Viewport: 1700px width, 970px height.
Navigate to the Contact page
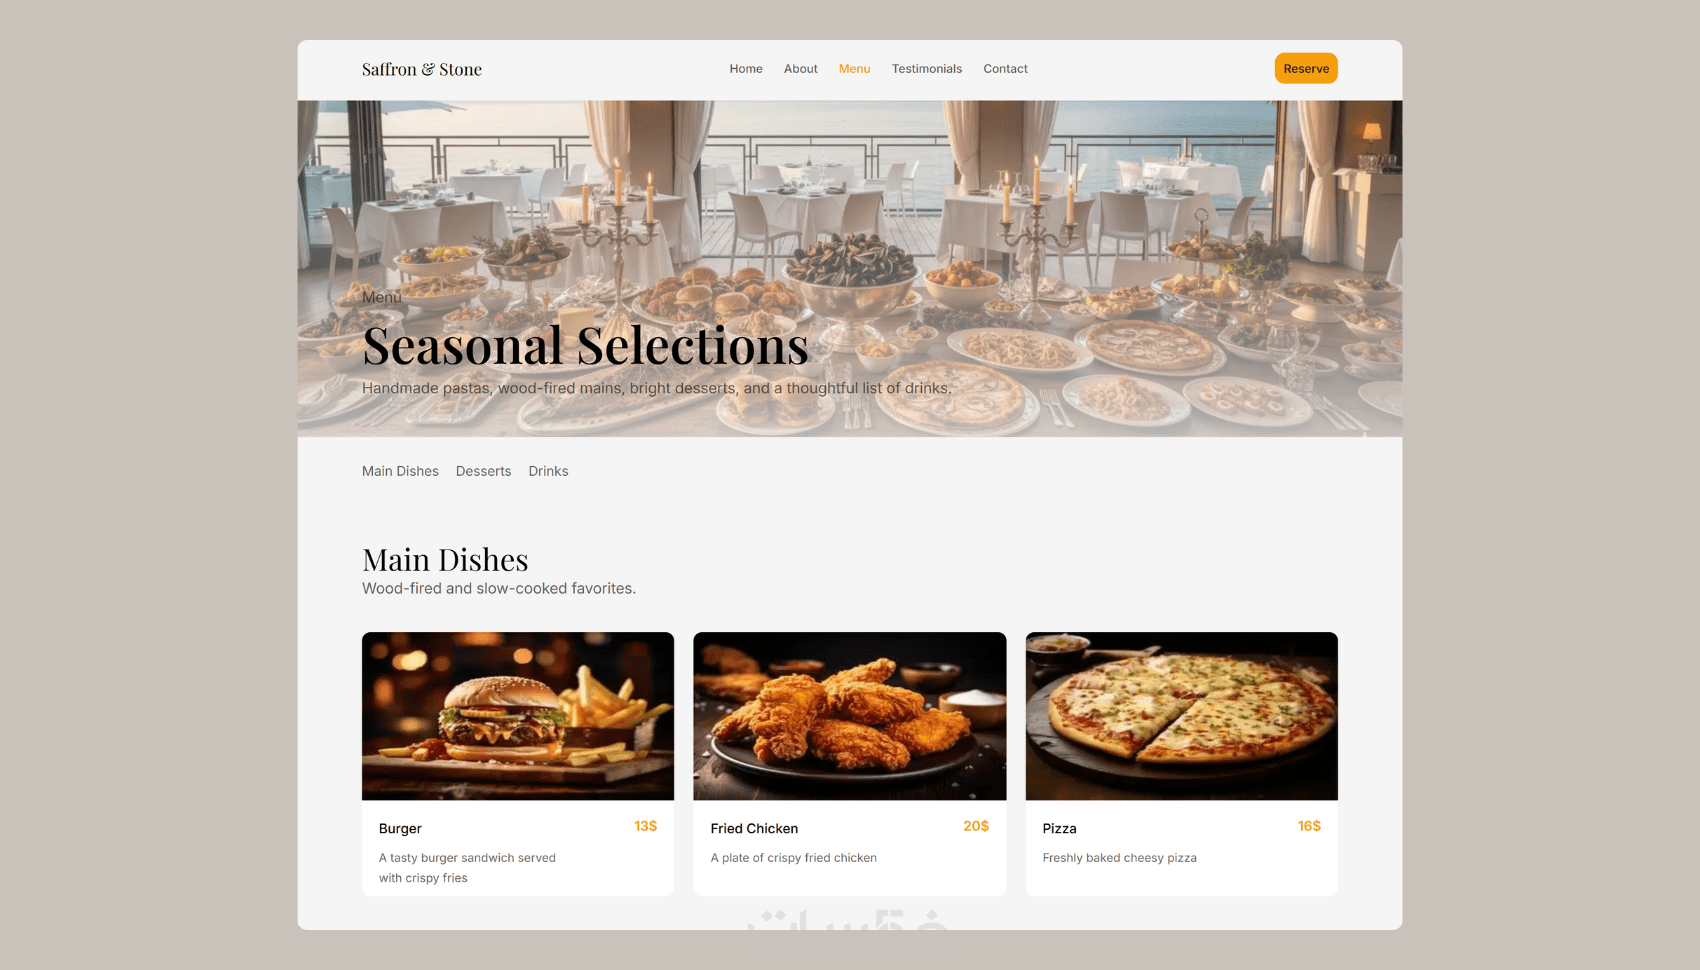1005,69
